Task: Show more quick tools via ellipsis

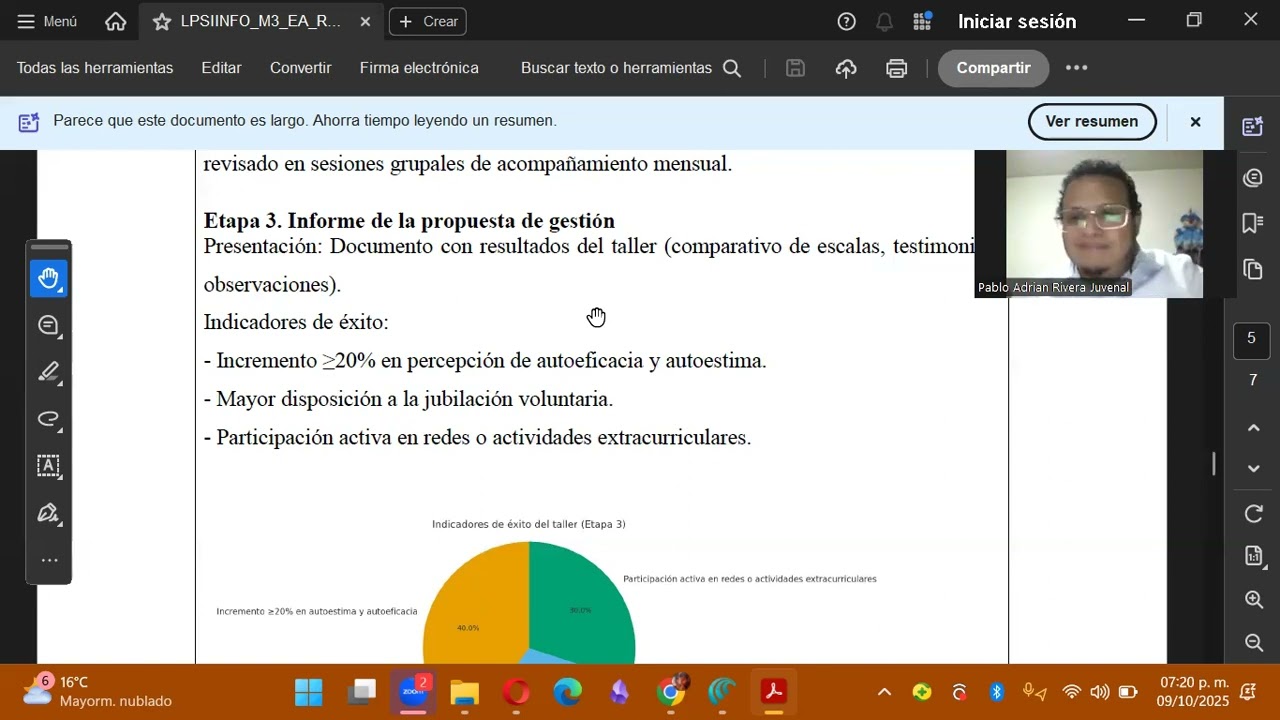Action: coord(49,560)
